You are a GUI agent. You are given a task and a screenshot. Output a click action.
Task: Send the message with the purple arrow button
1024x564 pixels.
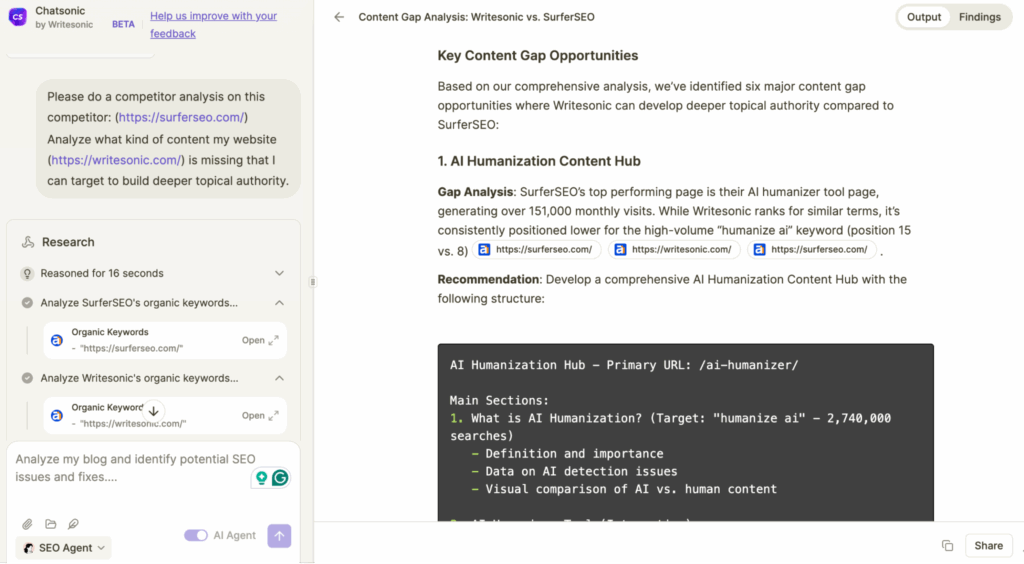coord(279,536)
